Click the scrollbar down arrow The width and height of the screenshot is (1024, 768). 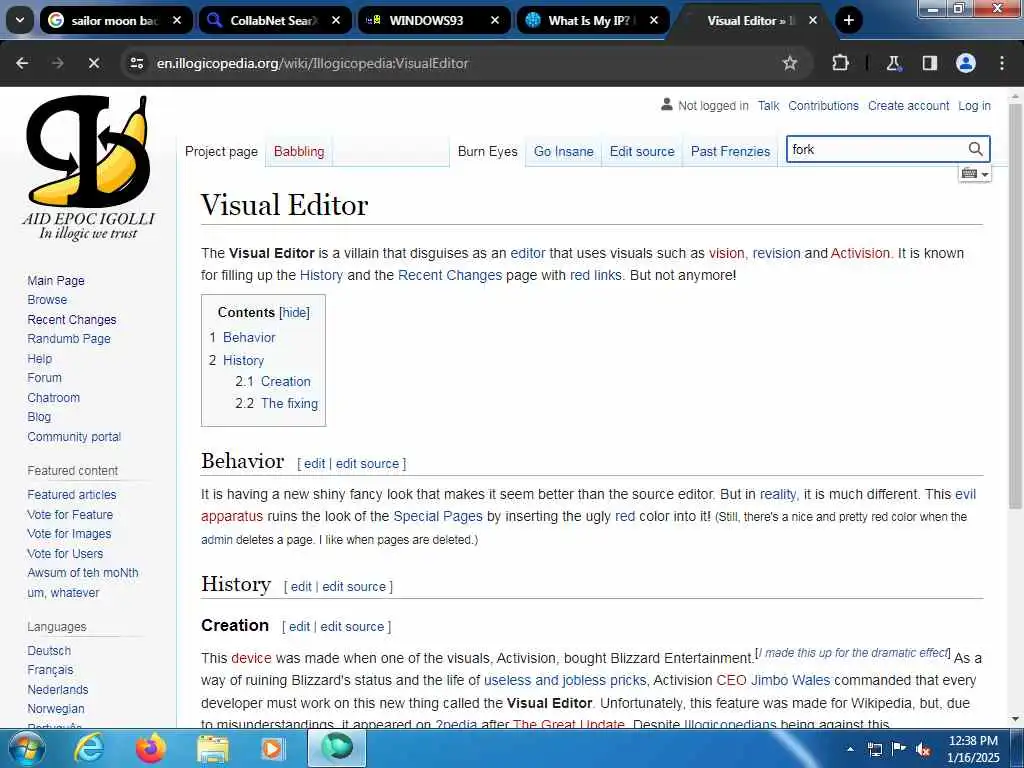tap(1016, 720)
